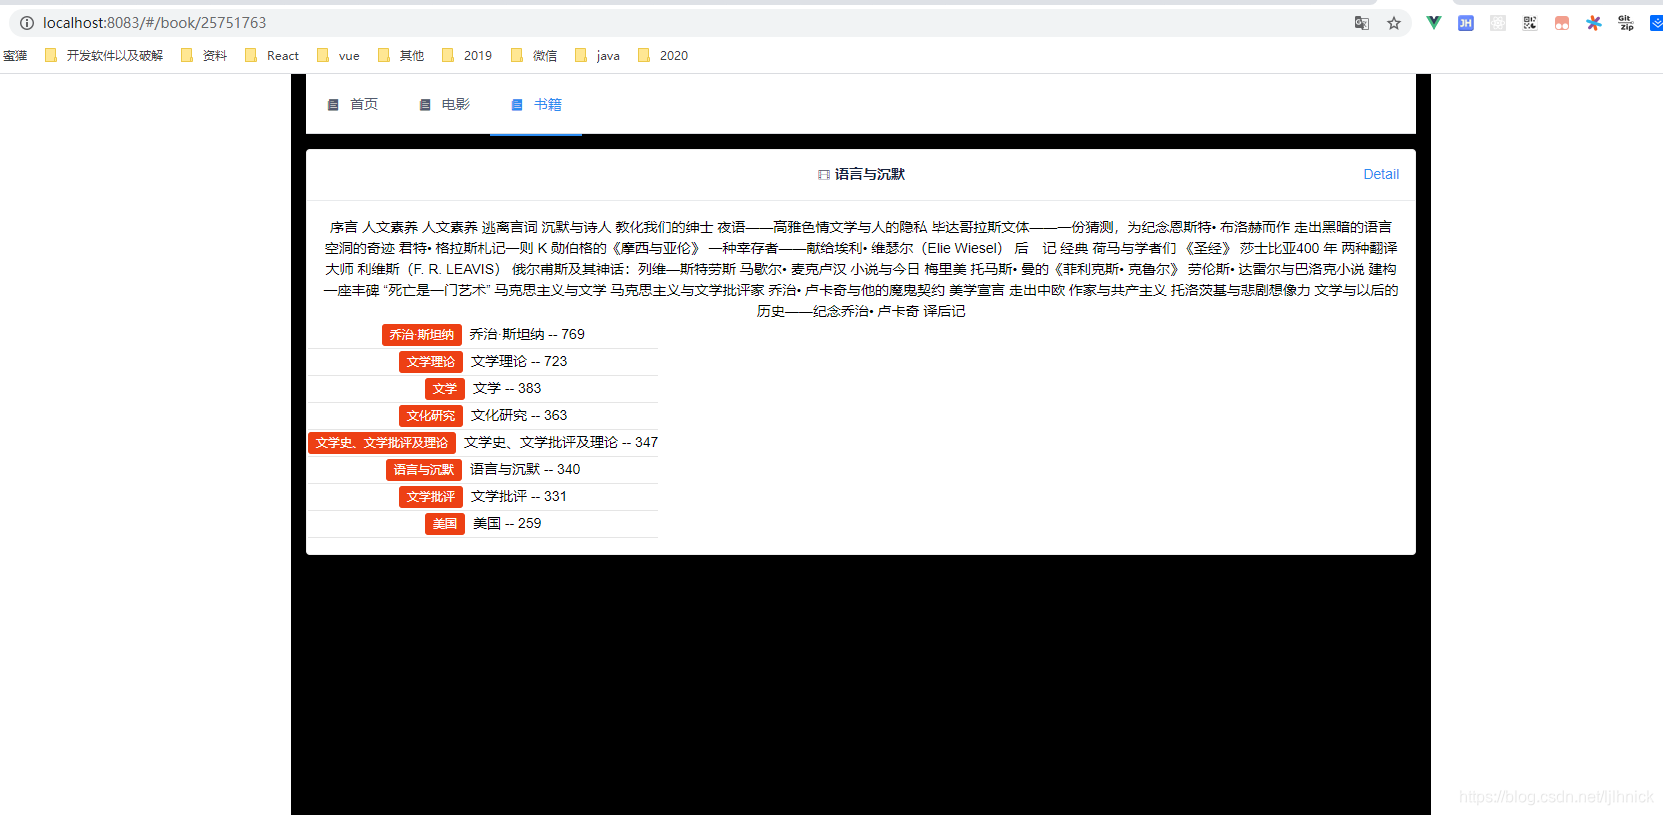
Task: Click the book icon beside 语言与沉默 title
Action: coord(824,175)
